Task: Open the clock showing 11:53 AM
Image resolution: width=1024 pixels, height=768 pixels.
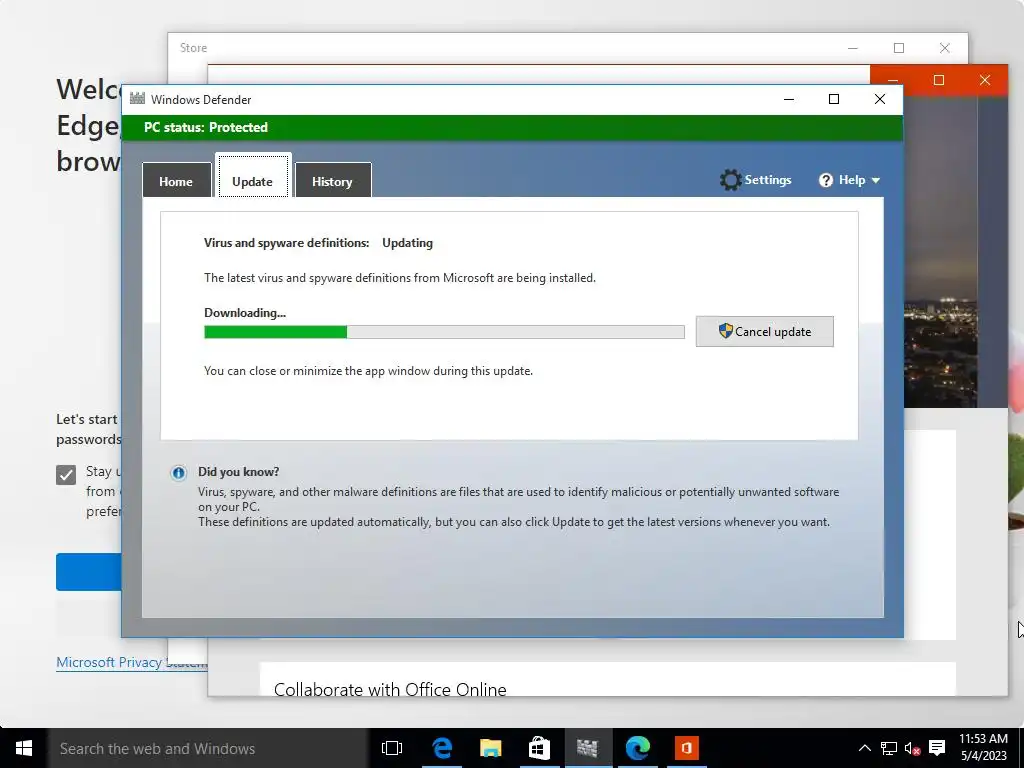Action: [984, 748]
